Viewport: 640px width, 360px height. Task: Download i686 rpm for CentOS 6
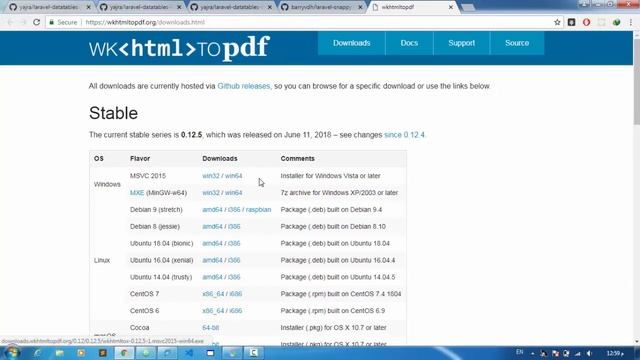click(236, 311)
